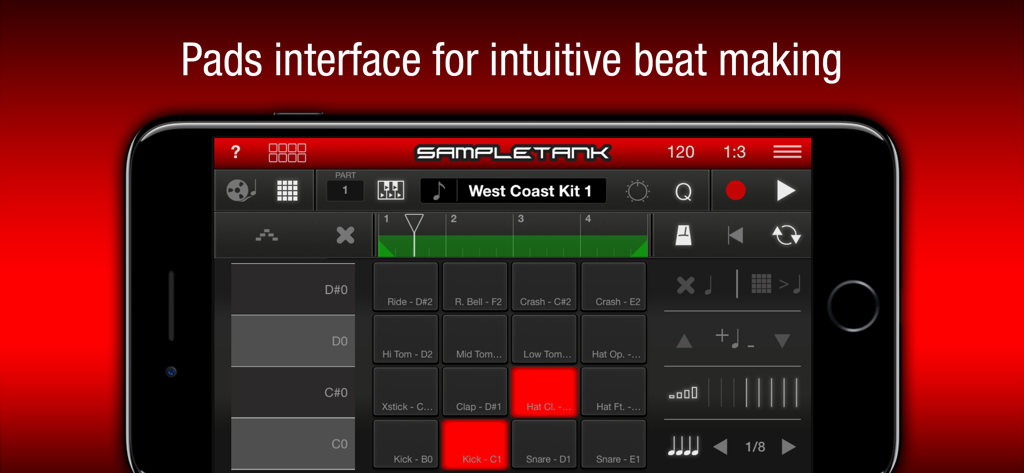
Task: Click bar 3 in the green timeline
Action: point(547,235)
